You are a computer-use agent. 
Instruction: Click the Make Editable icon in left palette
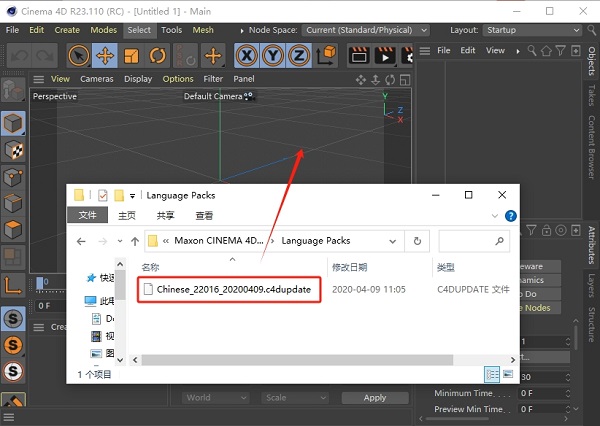point(13,90)
